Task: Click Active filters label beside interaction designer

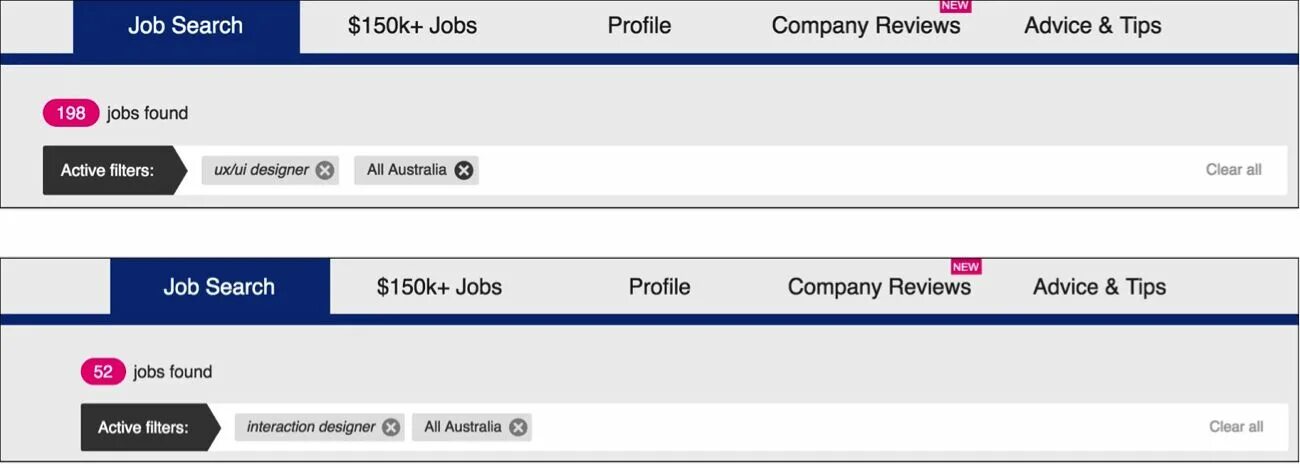Action: (x=143, y=428)
